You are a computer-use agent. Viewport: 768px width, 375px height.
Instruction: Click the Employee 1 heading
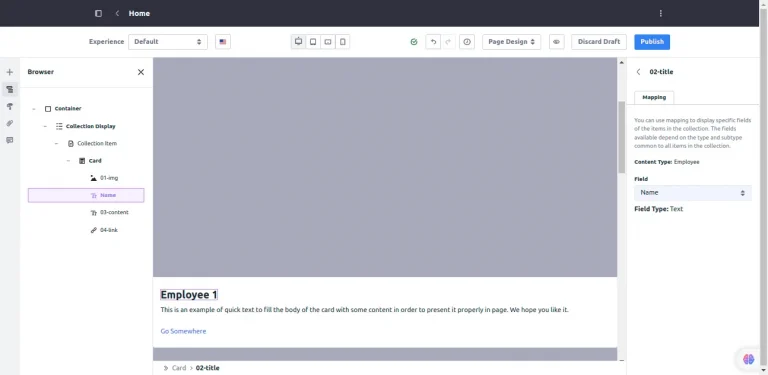point(189,295)
